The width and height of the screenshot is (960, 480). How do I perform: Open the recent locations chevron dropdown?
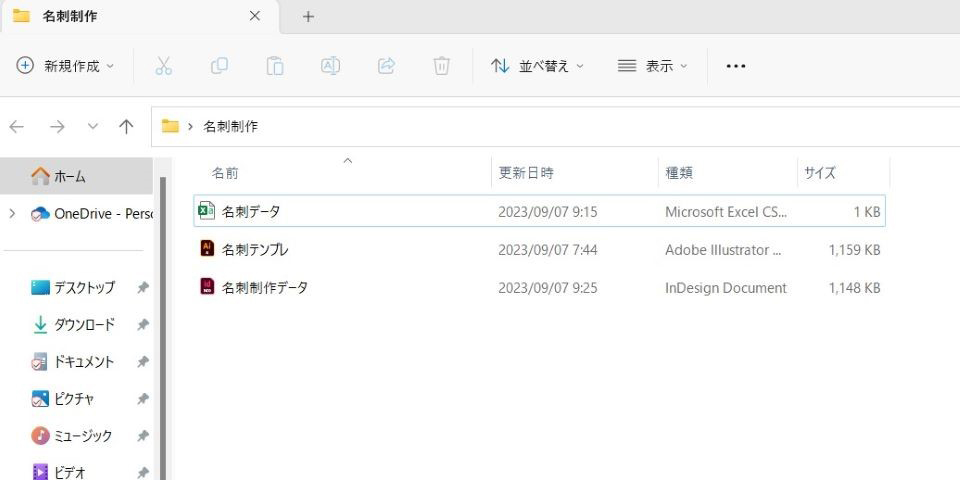93,127
